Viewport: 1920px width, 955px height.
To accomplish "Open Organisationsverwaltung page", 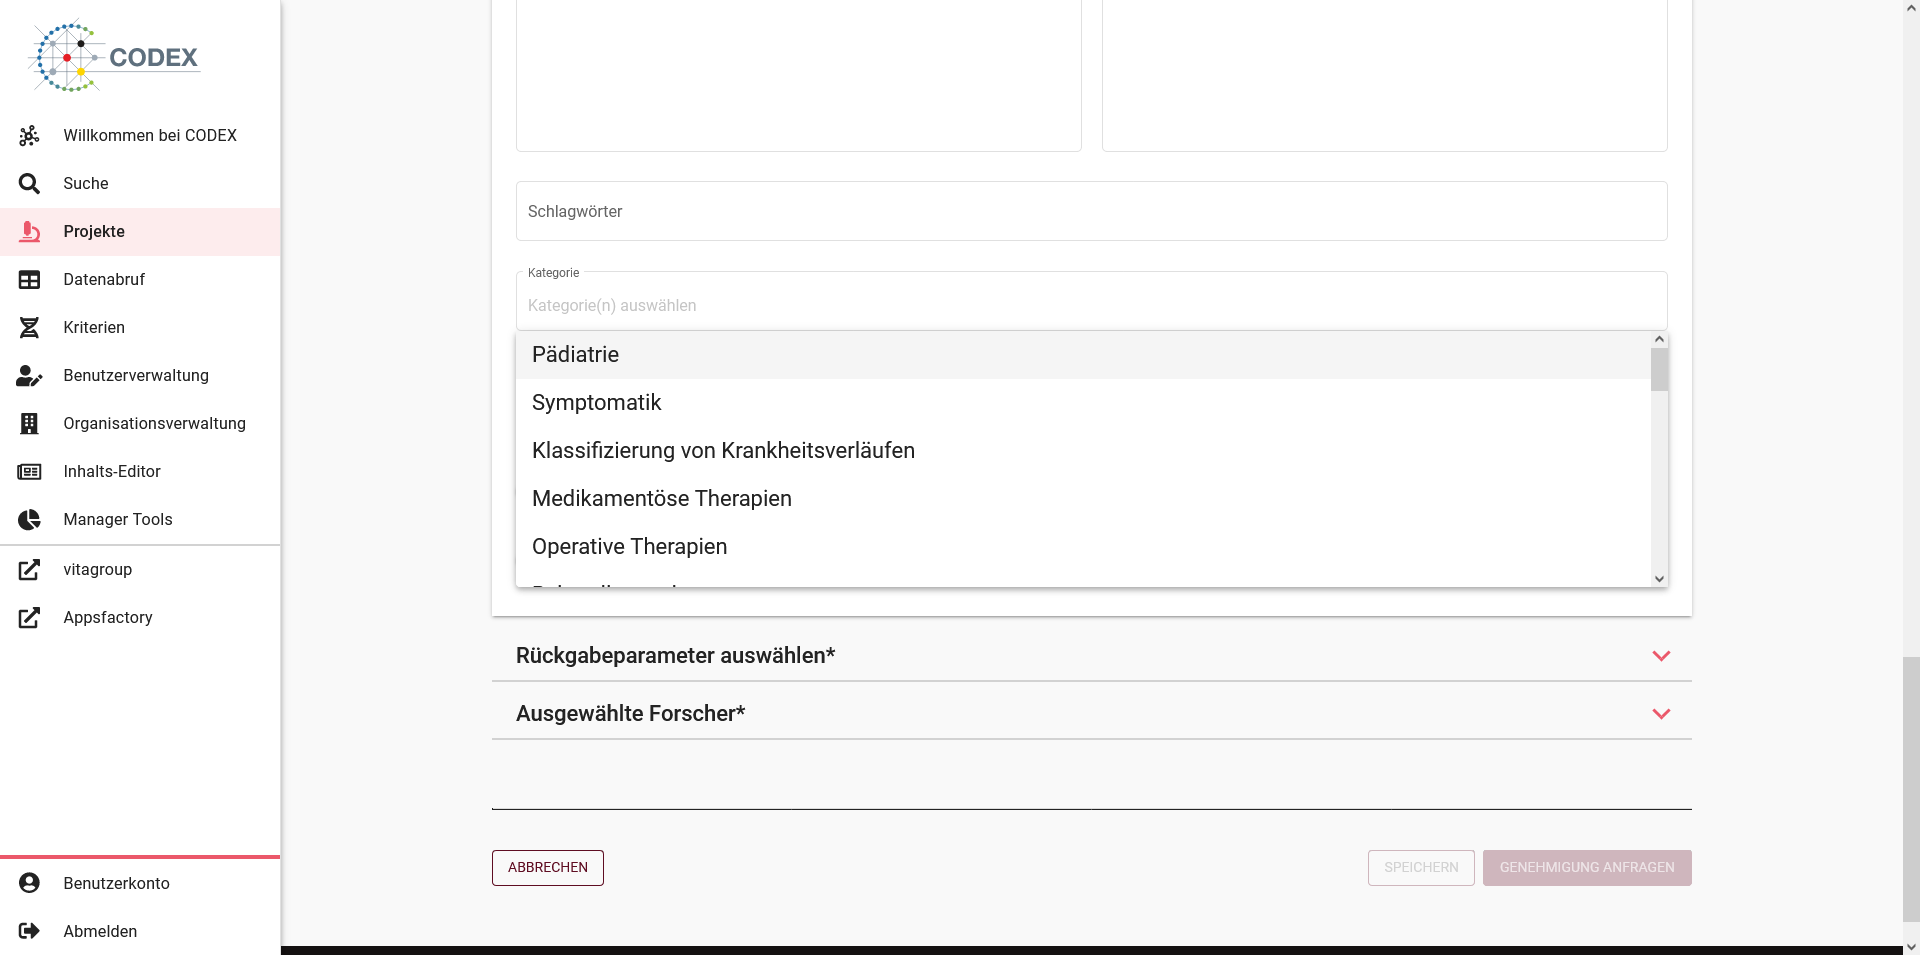I will tap(140, 423).
